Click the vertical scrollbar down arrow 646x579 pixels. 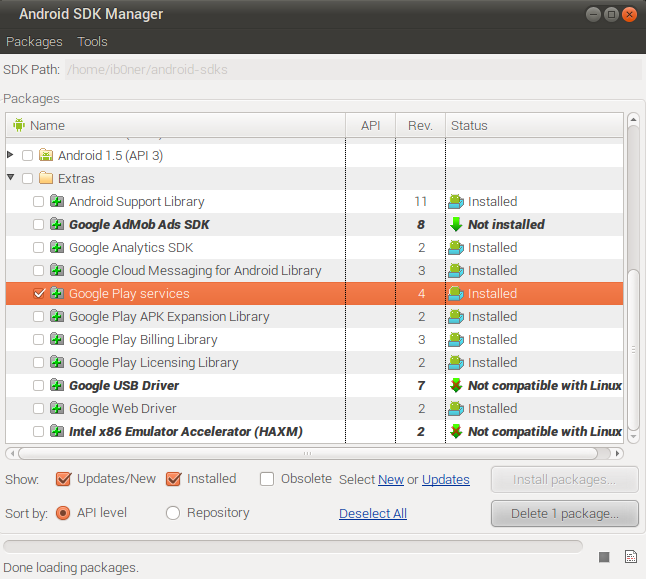633,436
